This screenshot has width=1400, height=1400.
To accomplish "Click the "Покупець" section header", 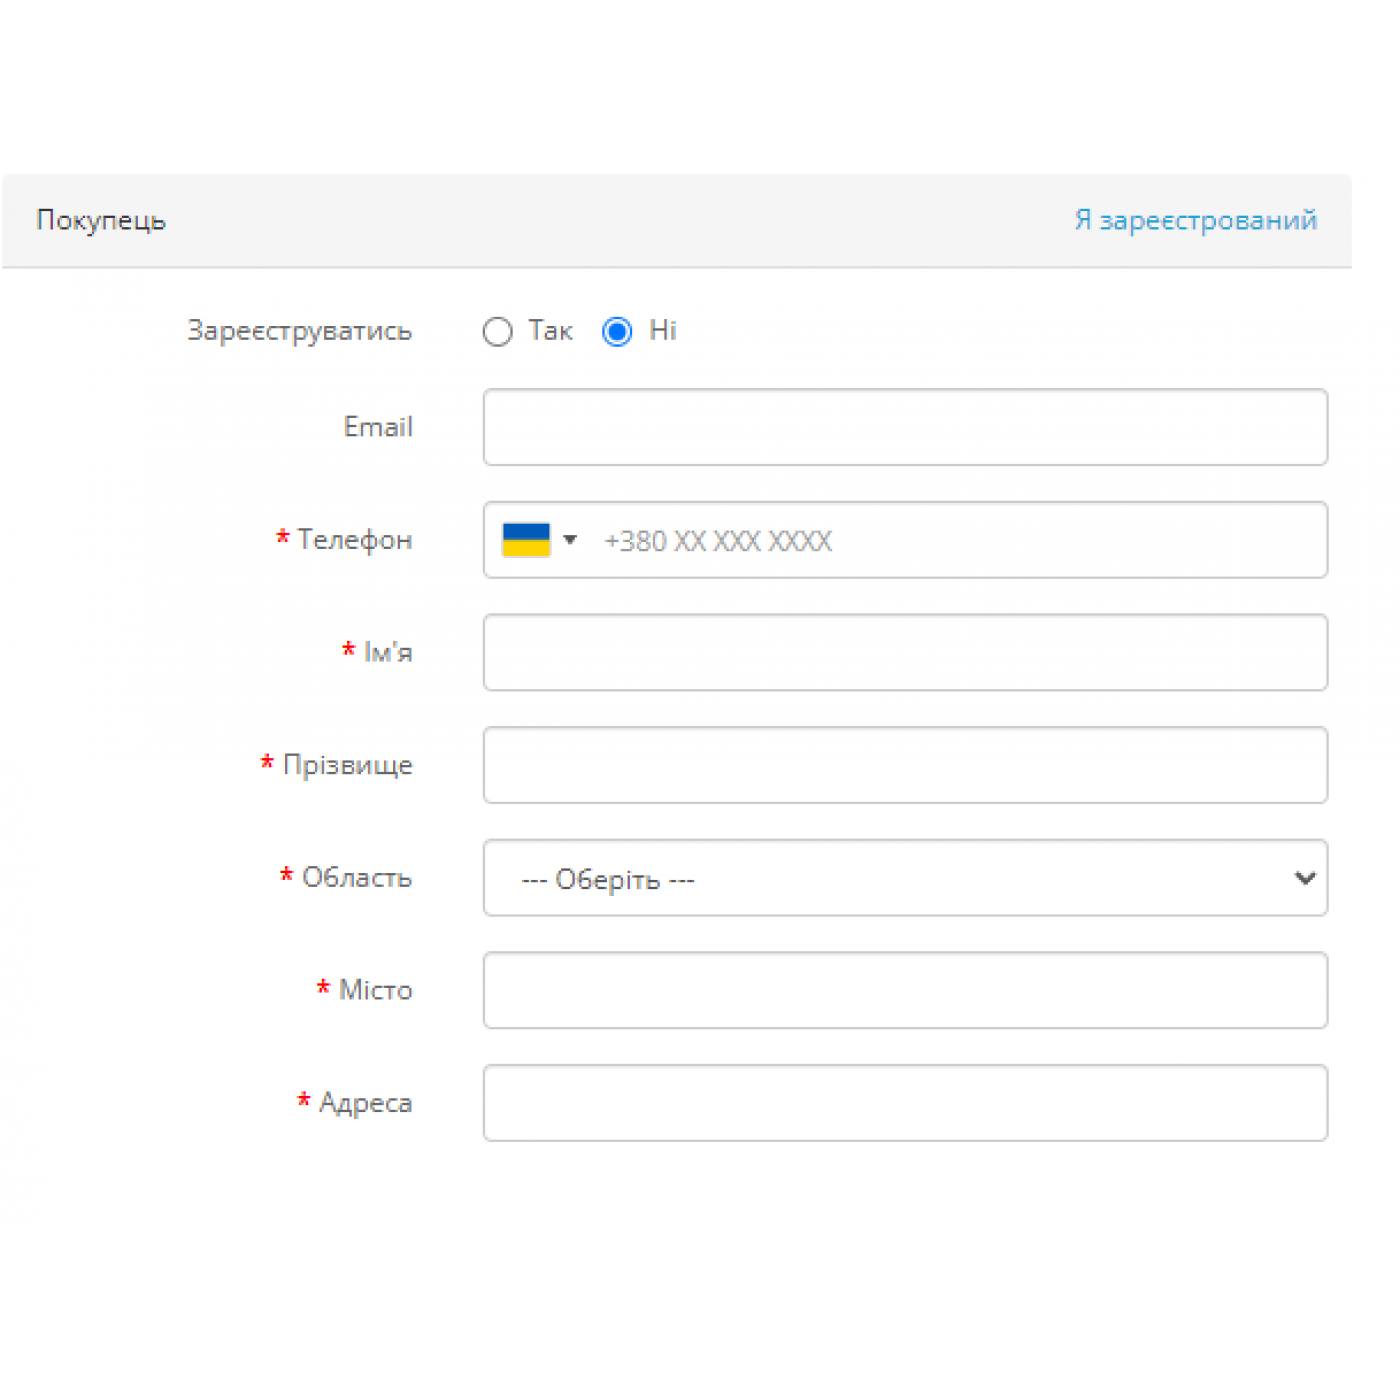I will pos(101,220).
